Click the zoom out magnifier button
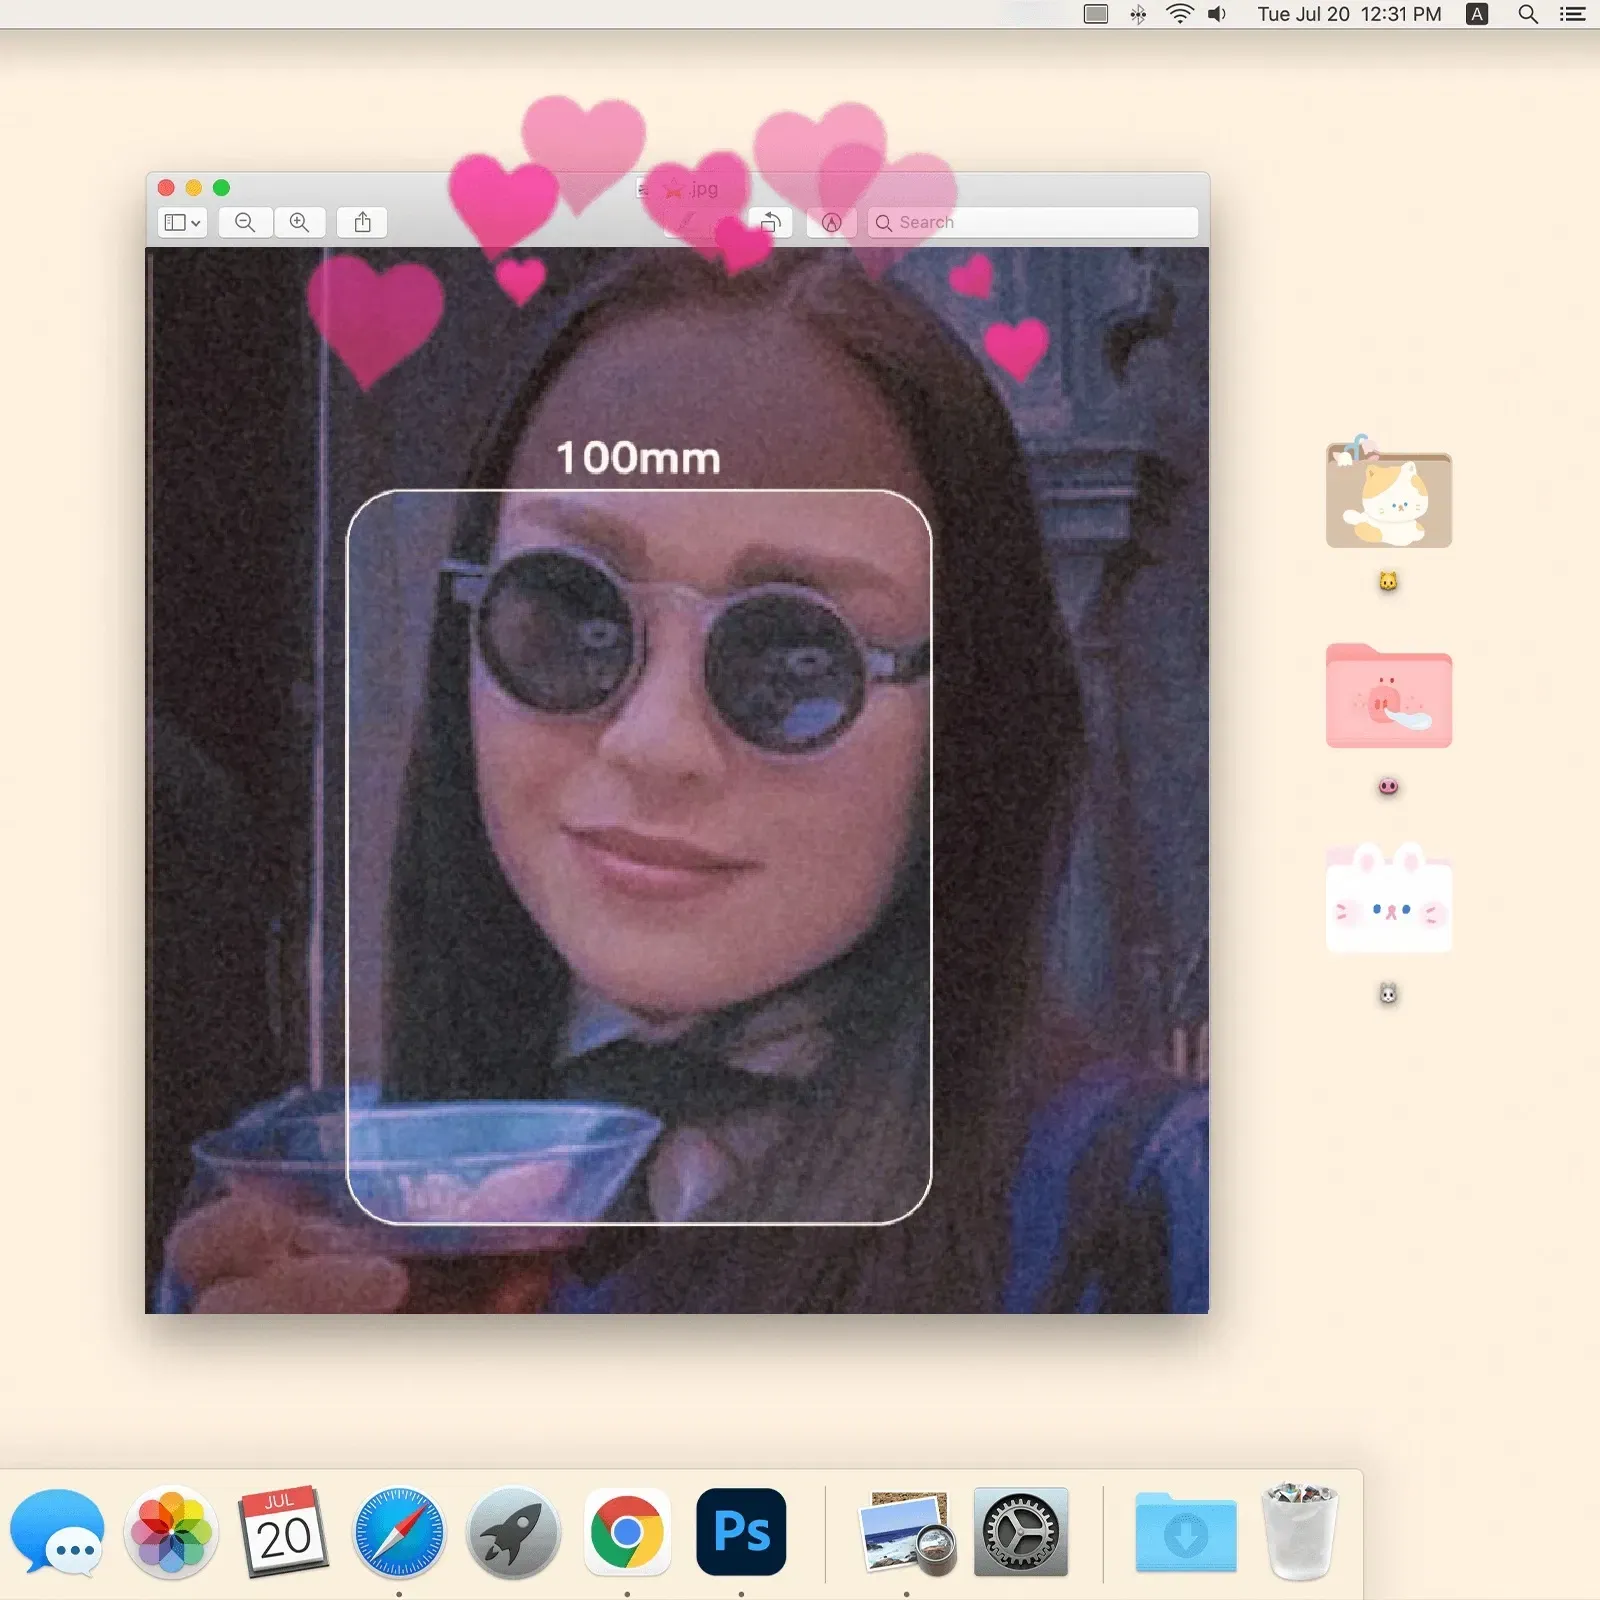 click(x=245, y=222)
